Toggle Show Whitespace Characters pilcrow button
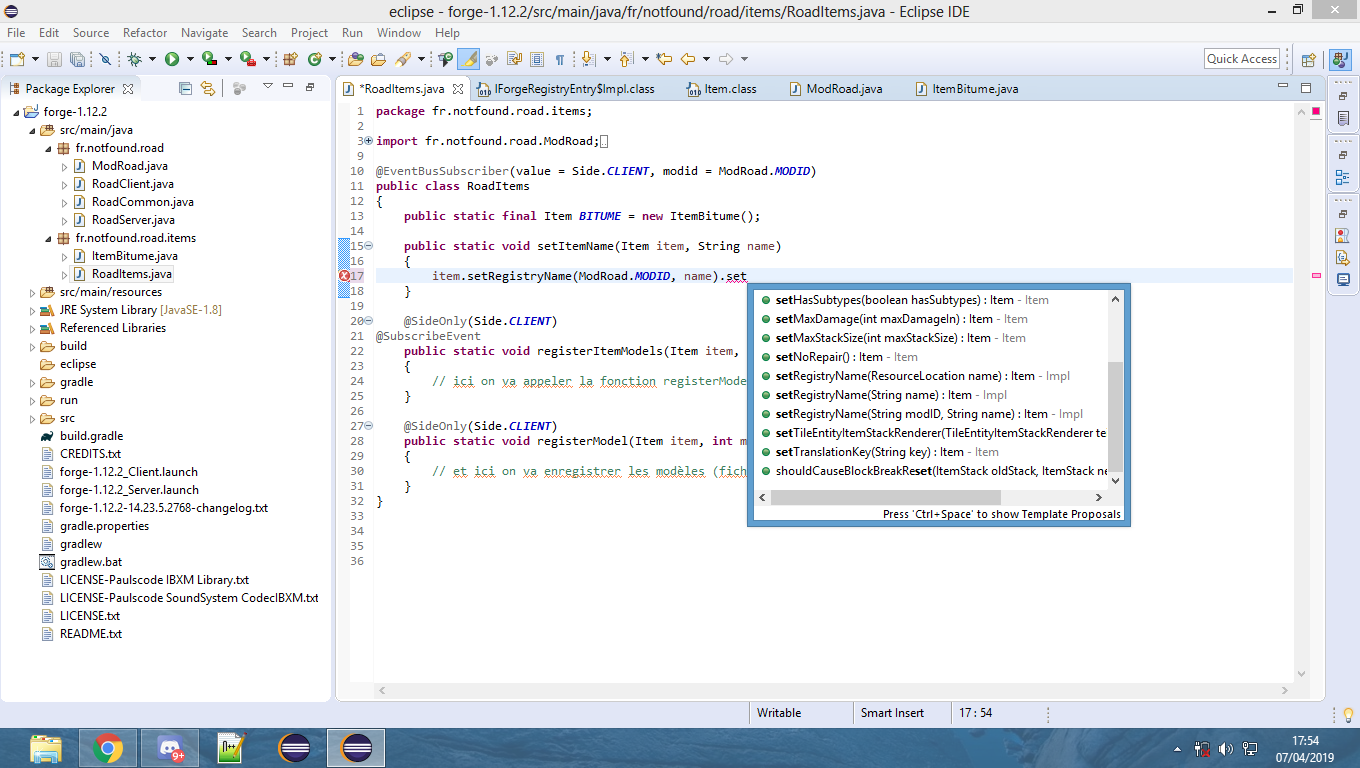This screenshot has height=768, width=1360. pyautogui.click(x=559, y=59)
